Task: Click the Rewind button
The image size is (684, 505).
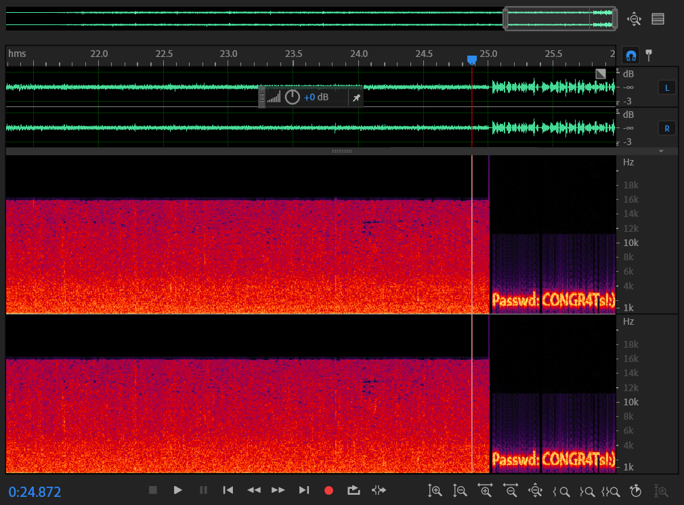Action: pos(254,490)
